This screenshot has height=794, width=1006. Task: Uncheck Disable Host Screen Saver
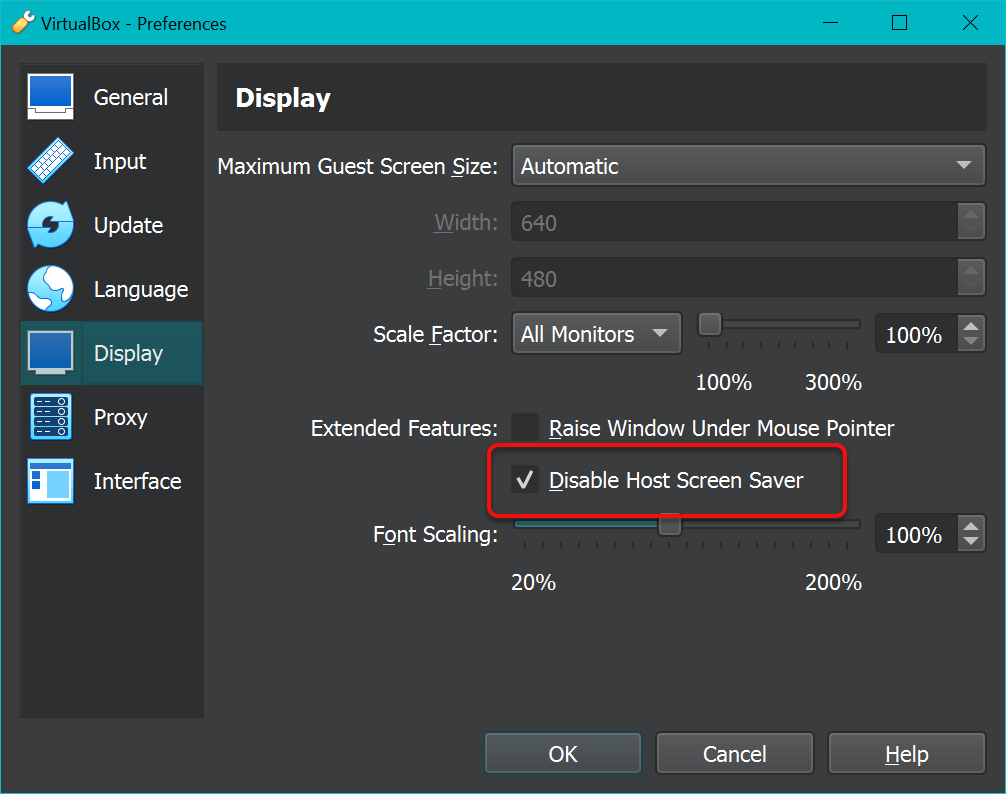[x=526, y=480]
